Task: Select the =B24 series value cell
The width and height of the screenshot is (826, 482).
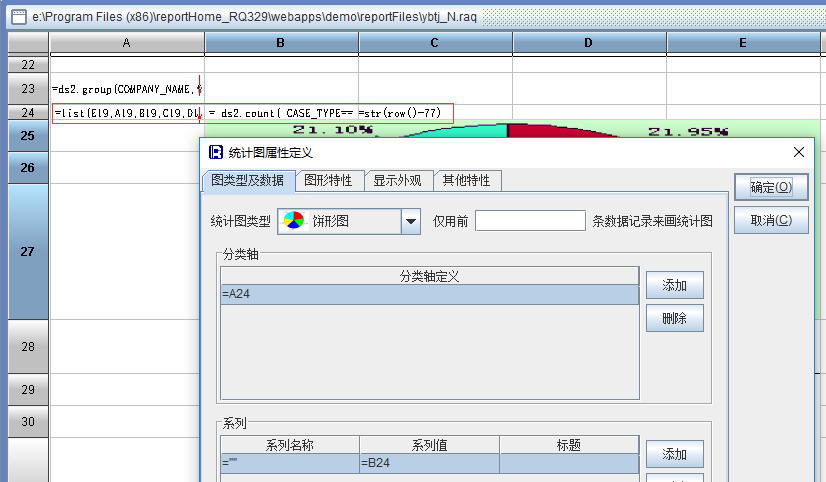Action: (429, 463)
